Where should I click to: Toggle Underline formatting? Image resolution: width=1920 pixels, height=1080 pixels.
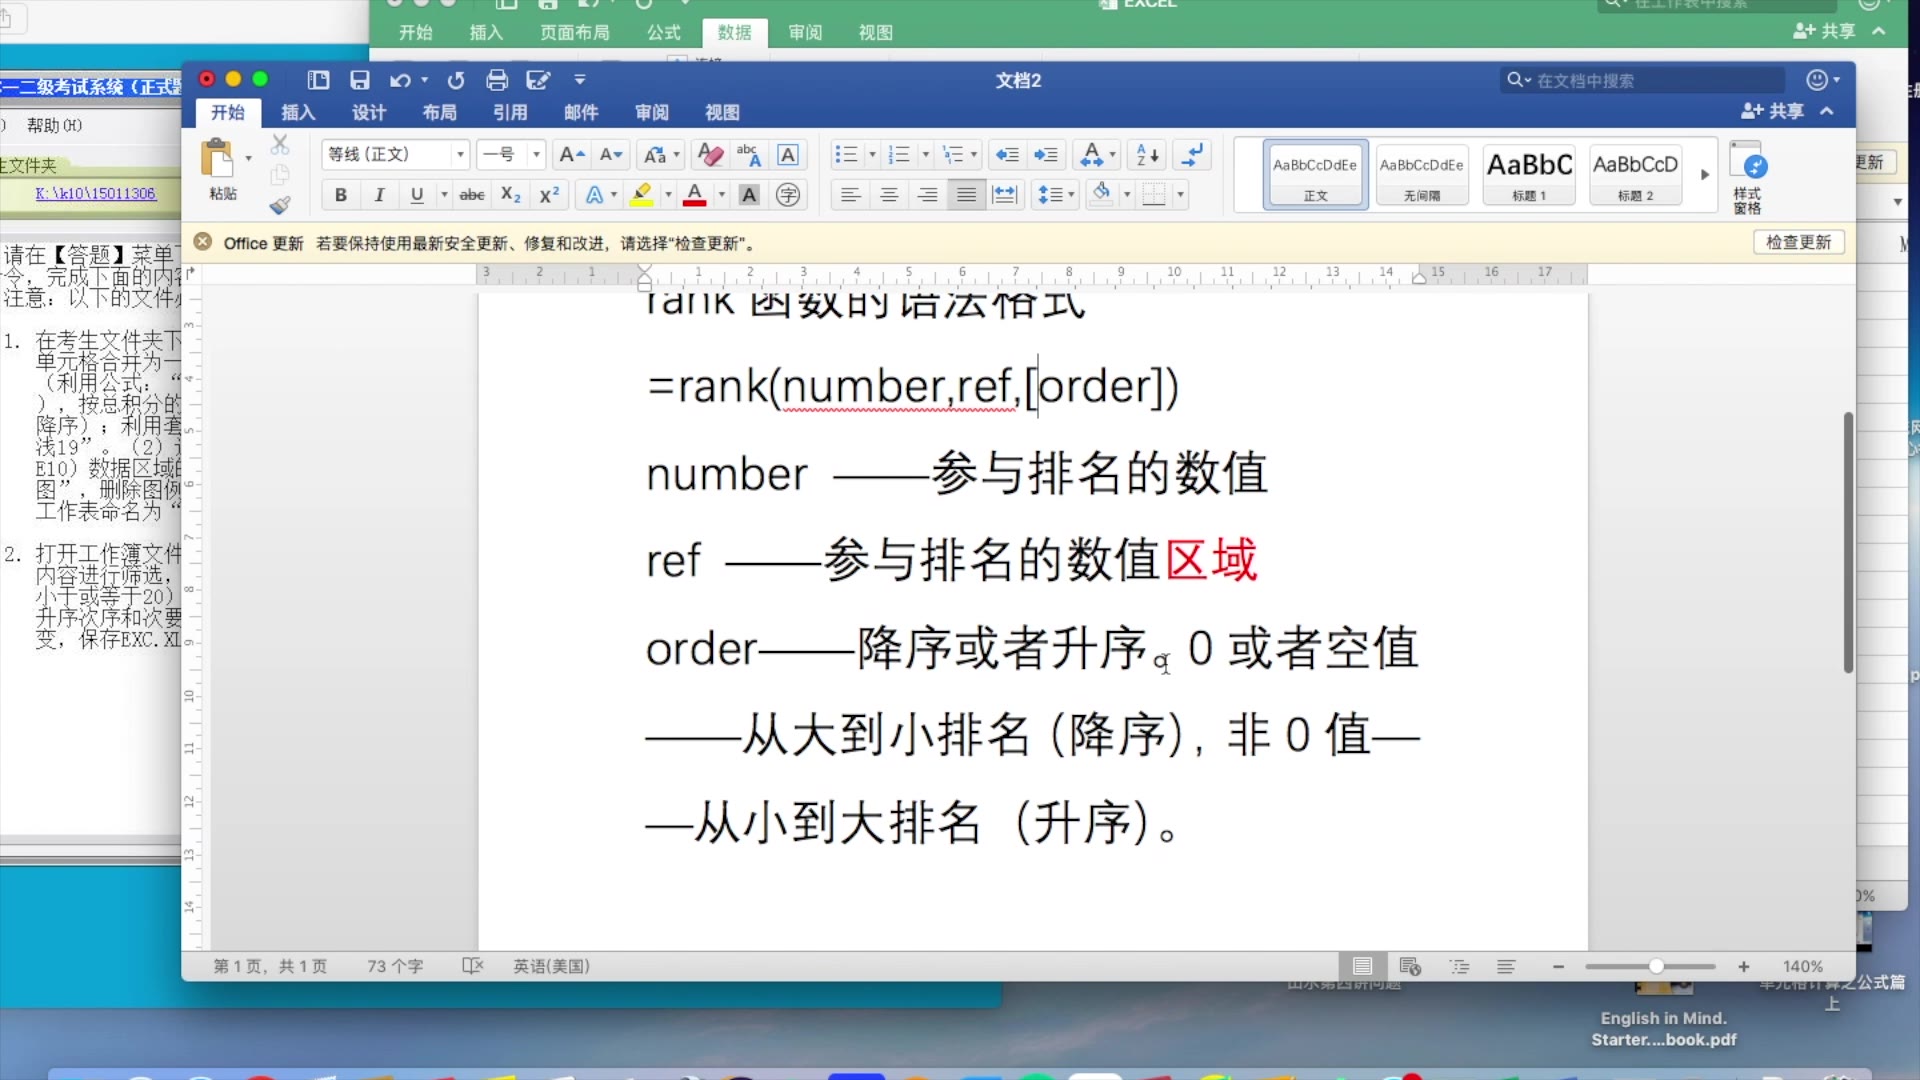coord(417,195)
